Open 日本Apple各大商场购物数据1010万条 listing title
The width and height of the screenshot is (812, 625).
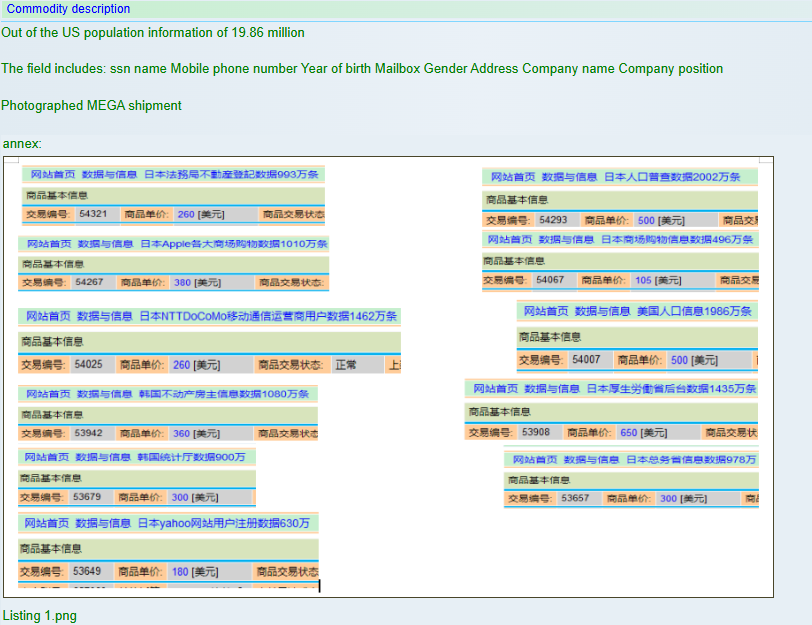(233, 243)
